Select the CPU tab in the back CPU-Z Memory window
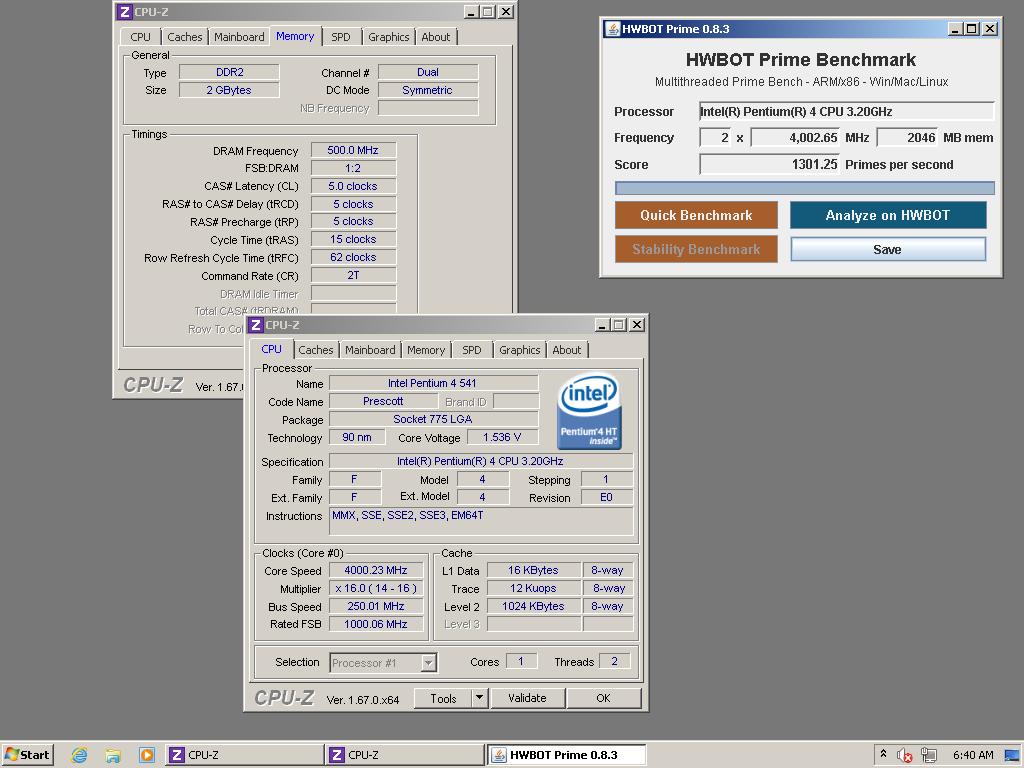1024x768 pixels. 140,37
